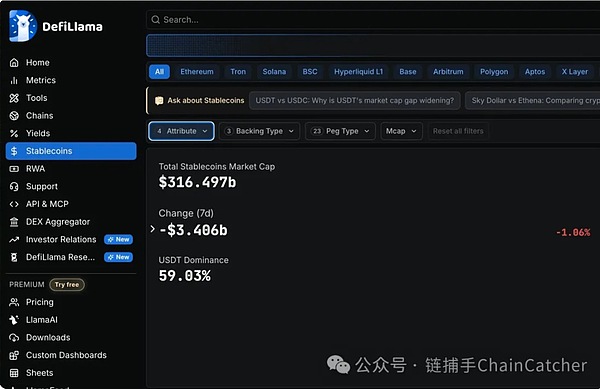
Task: Click the New badge beside DefiLlama Research
Action: tap(119, 257)
